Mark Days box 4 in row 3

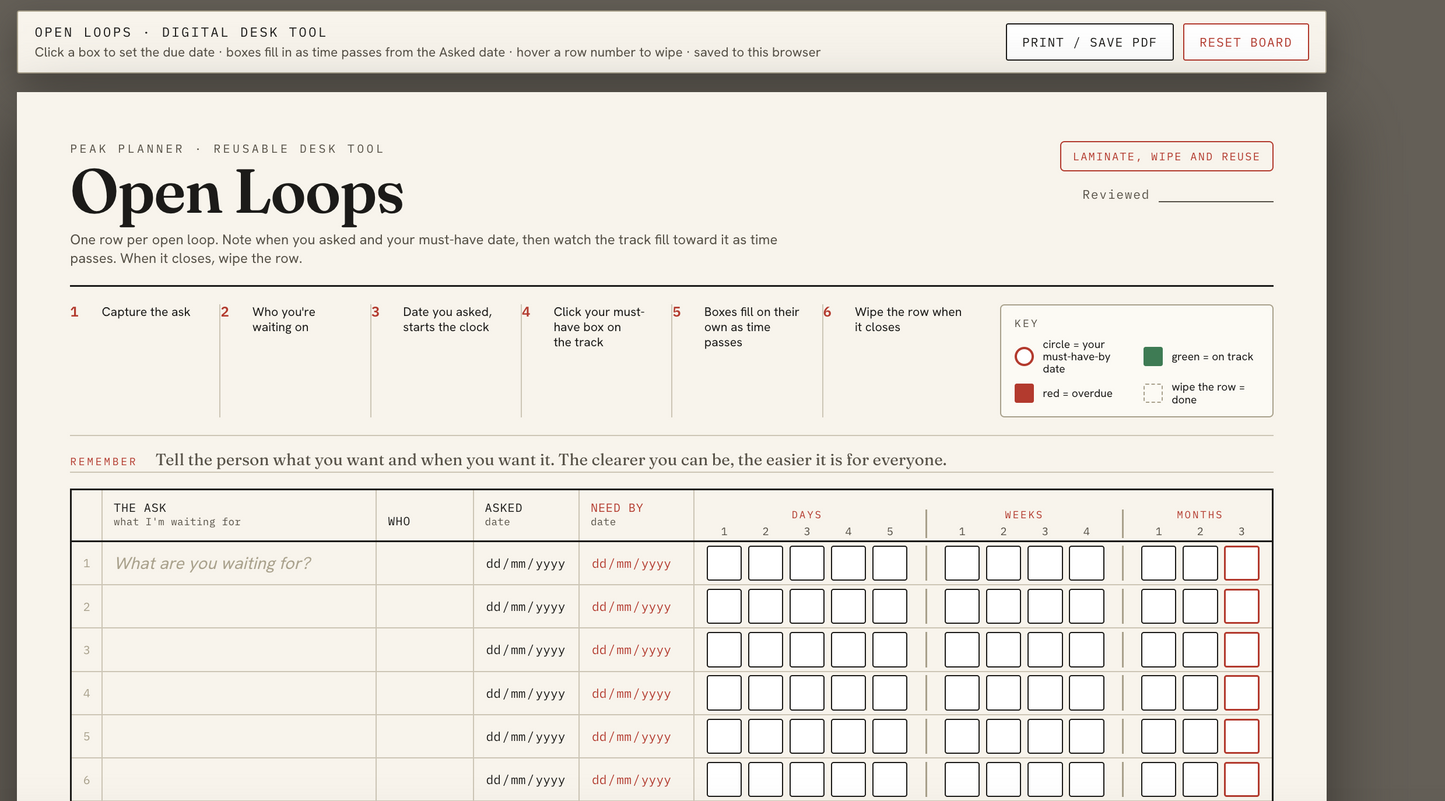848,650
